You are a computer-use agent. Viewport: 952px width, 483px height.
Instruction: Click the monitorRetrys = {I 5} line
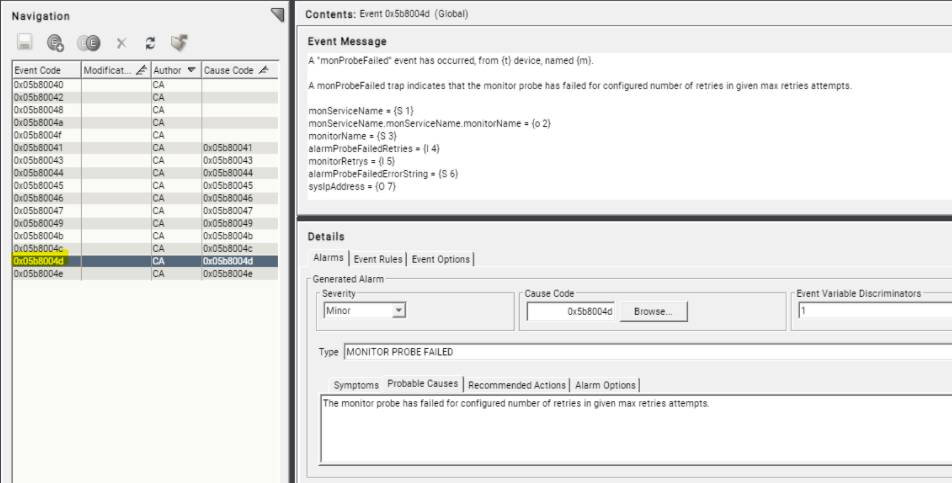351,161
